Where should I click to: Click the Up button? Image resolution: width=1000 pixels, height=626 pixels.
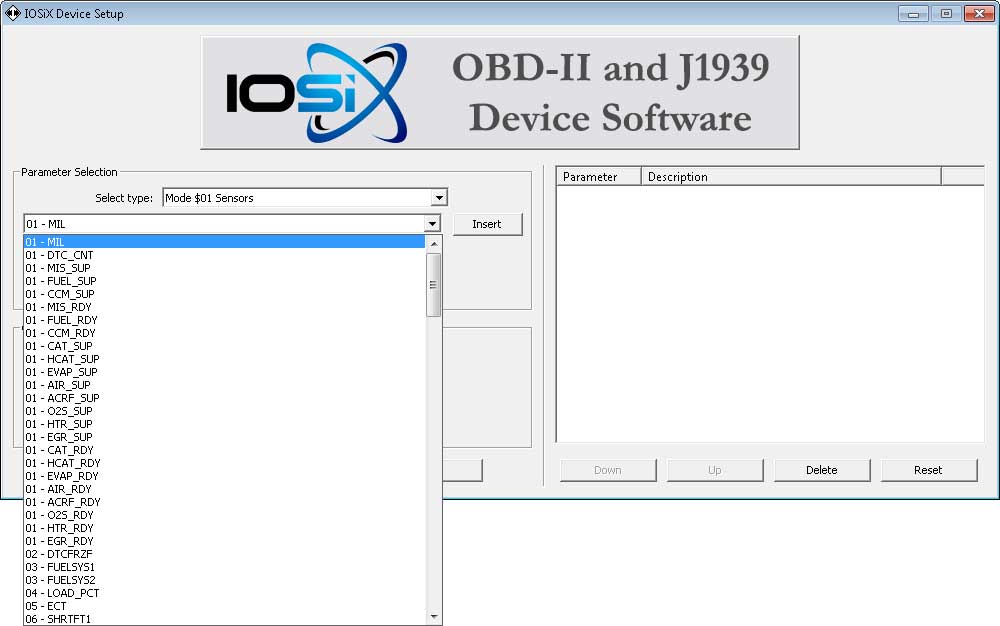click(x=715, y=470)
